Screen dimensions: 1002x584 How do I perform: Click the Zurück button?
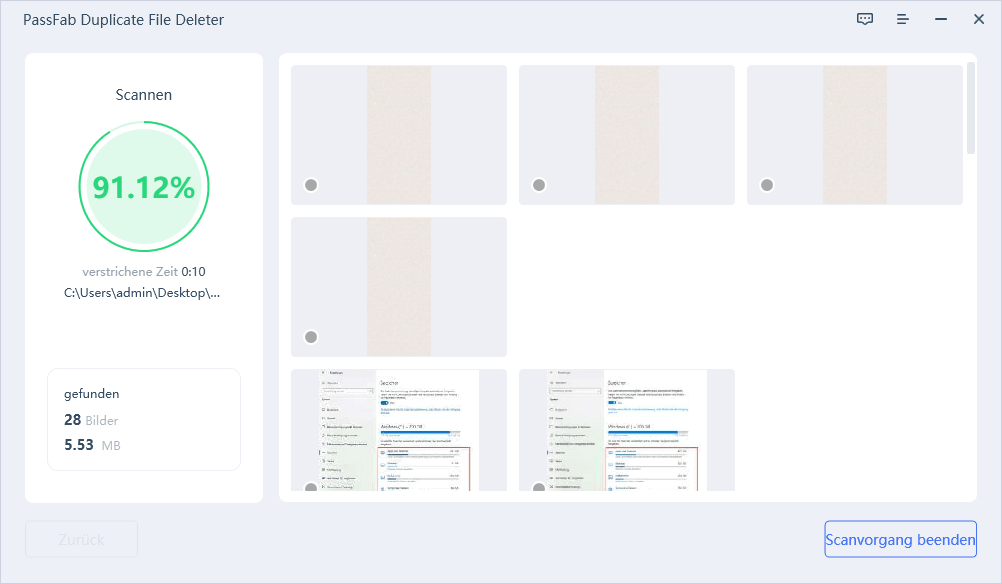pyautogui.click(x=81, y=539)
